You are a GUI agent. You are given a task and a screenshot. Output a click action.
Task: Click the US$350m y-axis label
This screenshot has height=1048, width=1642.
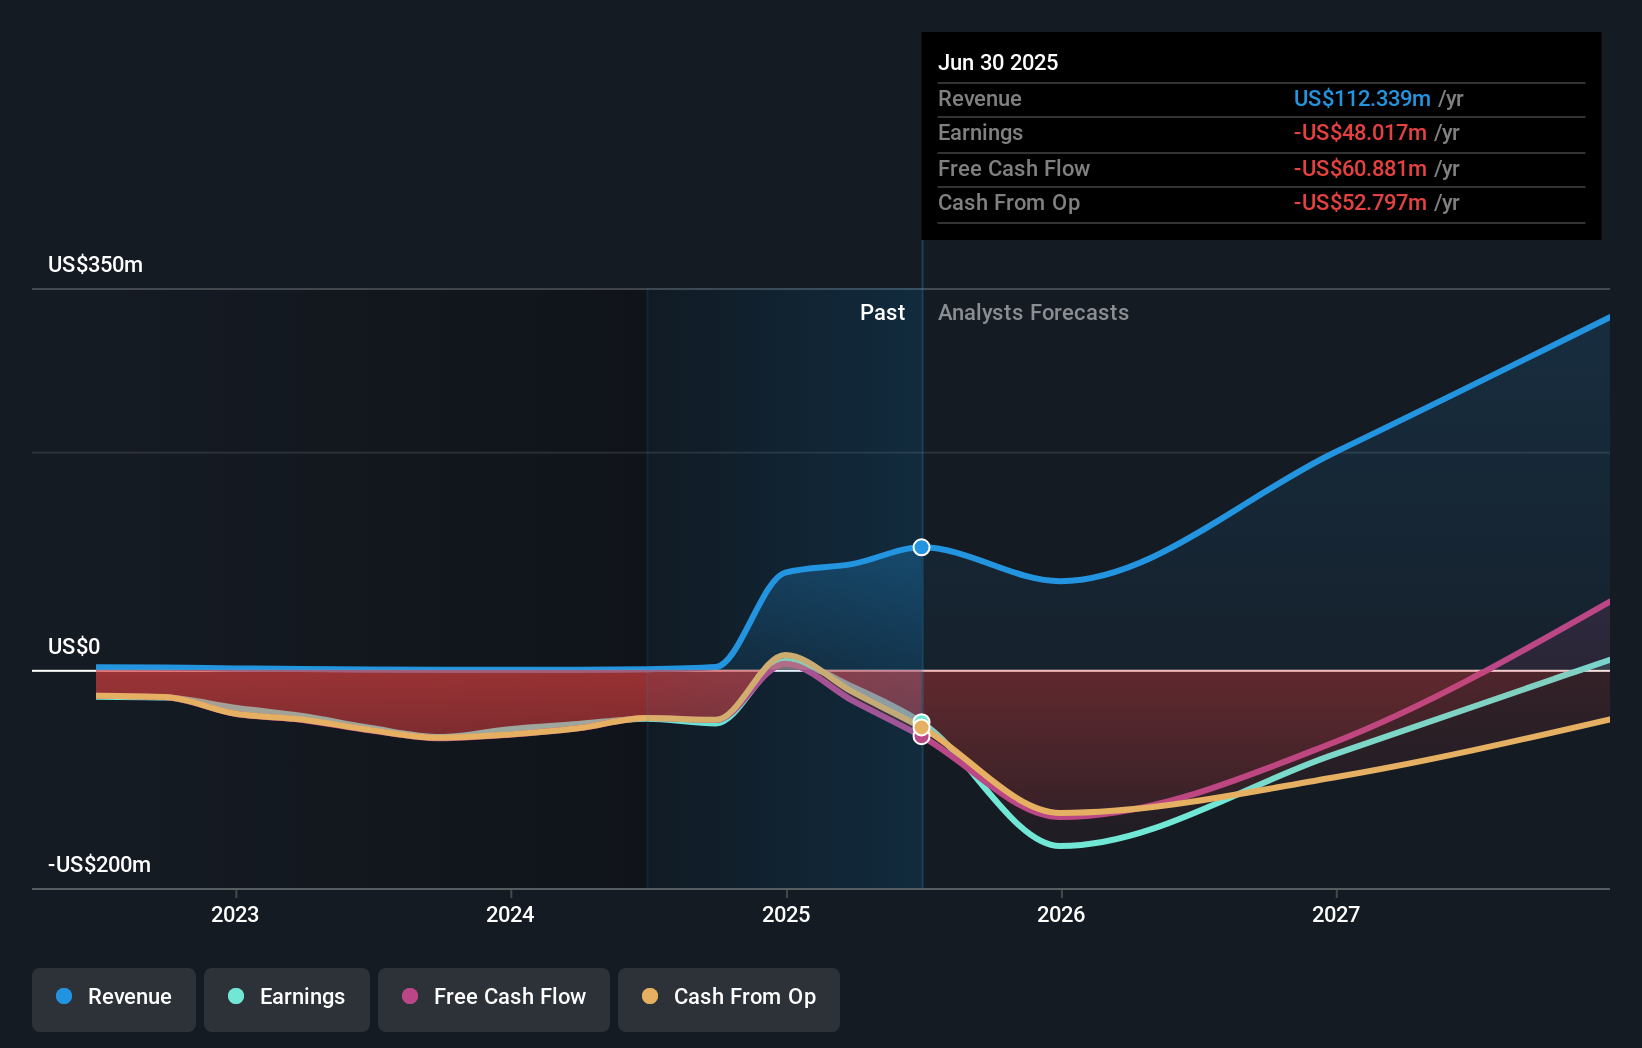point(95,265)
